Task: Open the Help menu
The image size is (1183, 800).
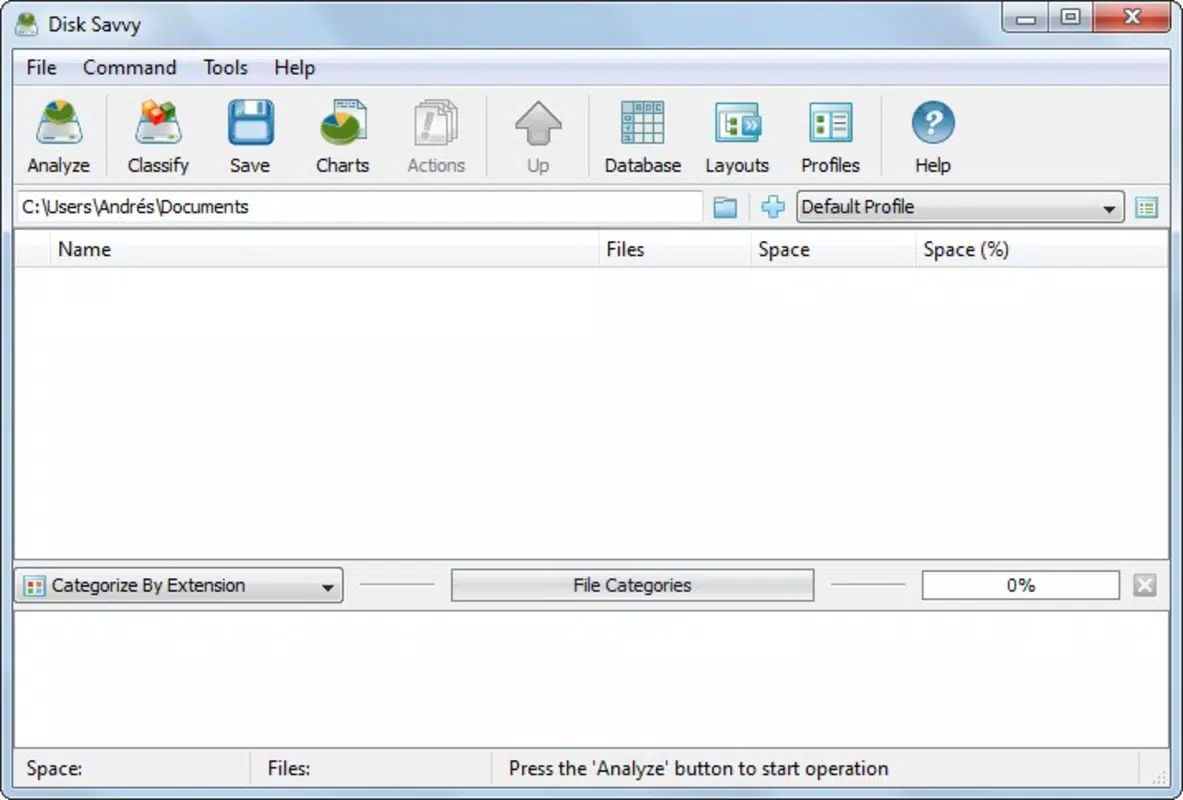Action: coord(294,68)
